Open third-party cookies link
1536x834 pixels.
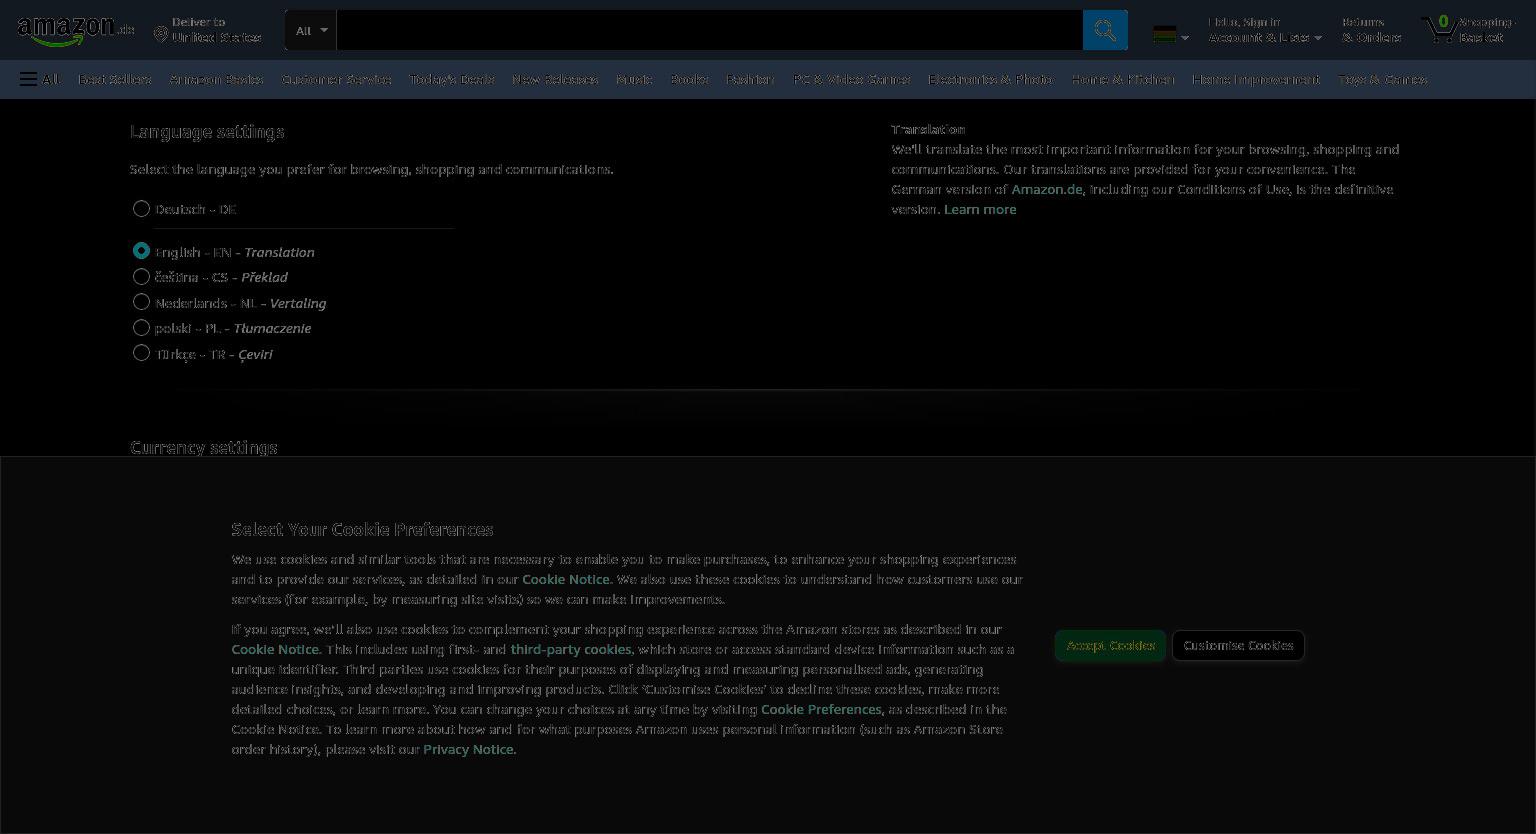pyautogui.click(x=571, y=649)
